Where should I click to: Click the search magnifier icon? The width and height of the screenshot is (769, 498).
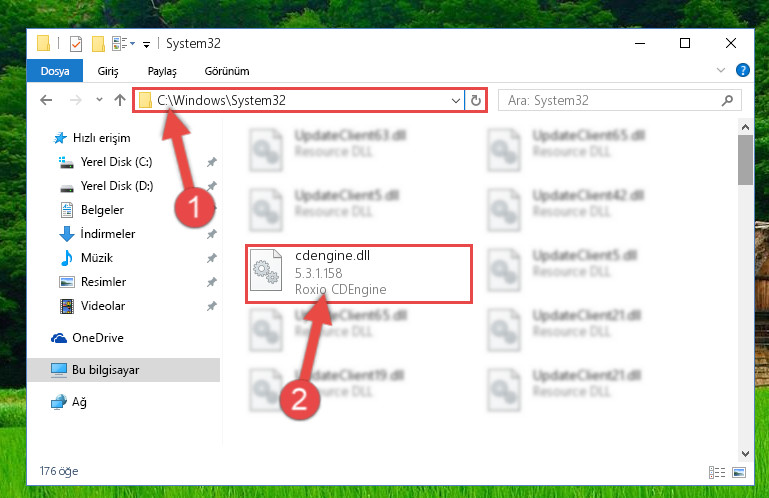tap(727, 101)
